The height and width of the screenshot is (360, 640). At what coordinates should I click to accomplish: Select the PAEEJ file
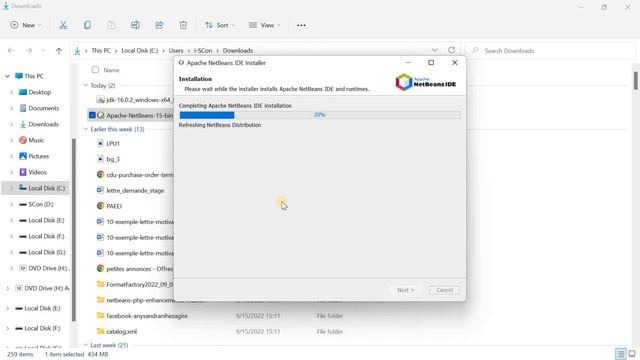pyautogui.click(x=109, y=206)
